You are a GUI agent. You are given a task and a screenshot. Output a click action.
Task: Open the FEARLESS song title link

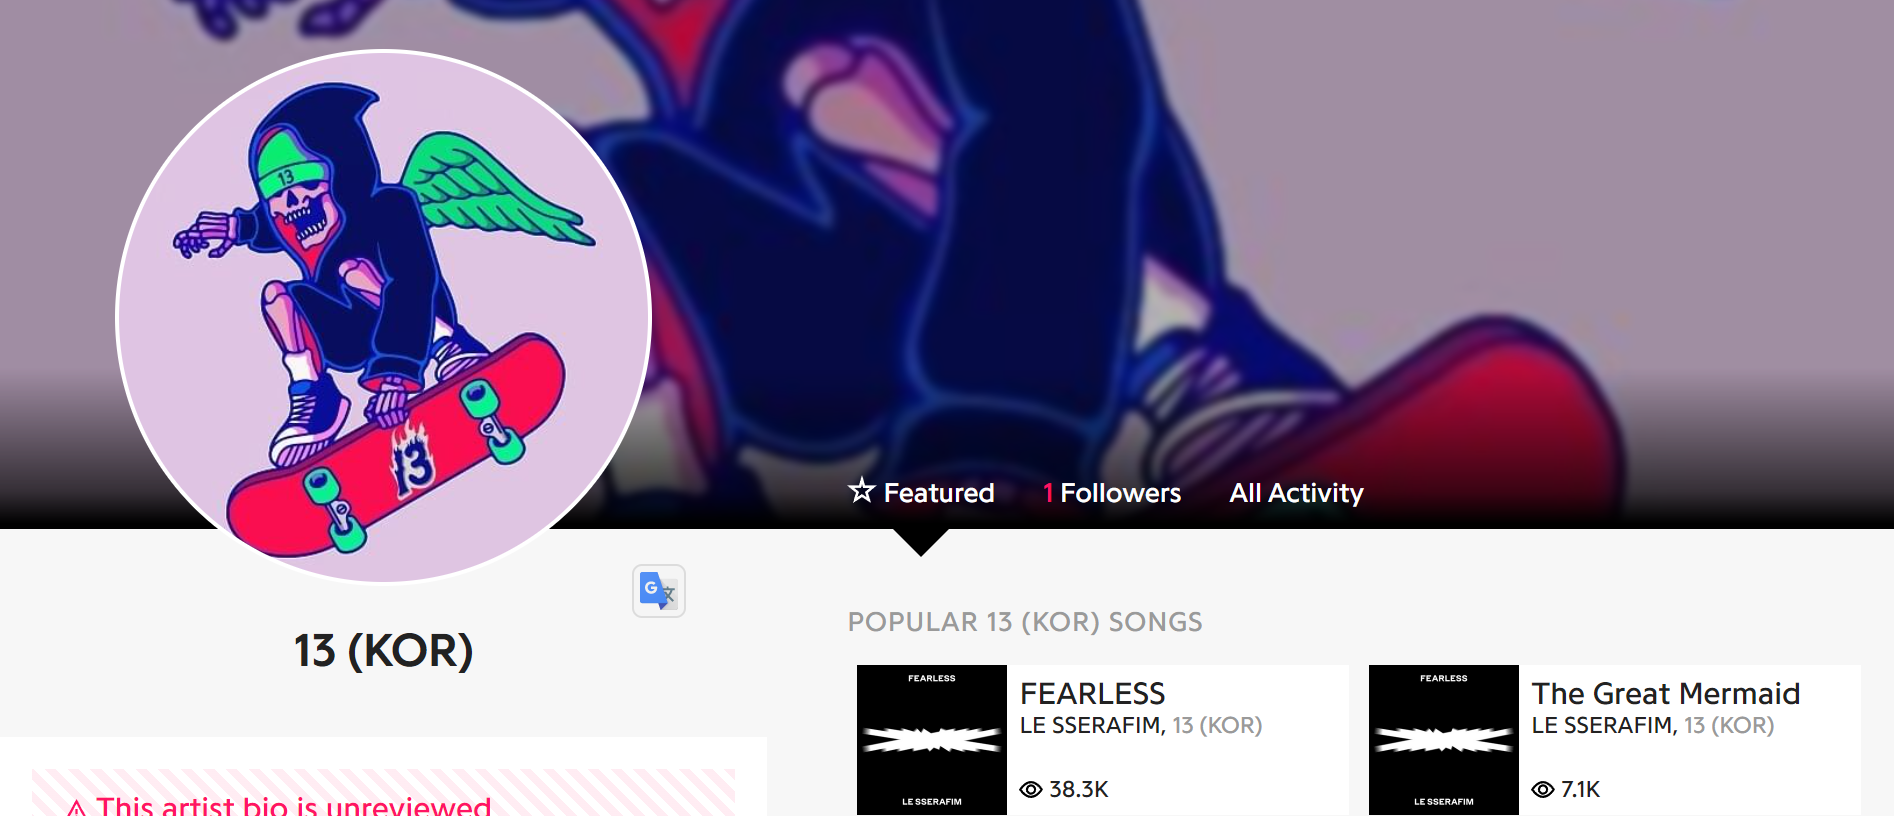tap(1092, 693)
